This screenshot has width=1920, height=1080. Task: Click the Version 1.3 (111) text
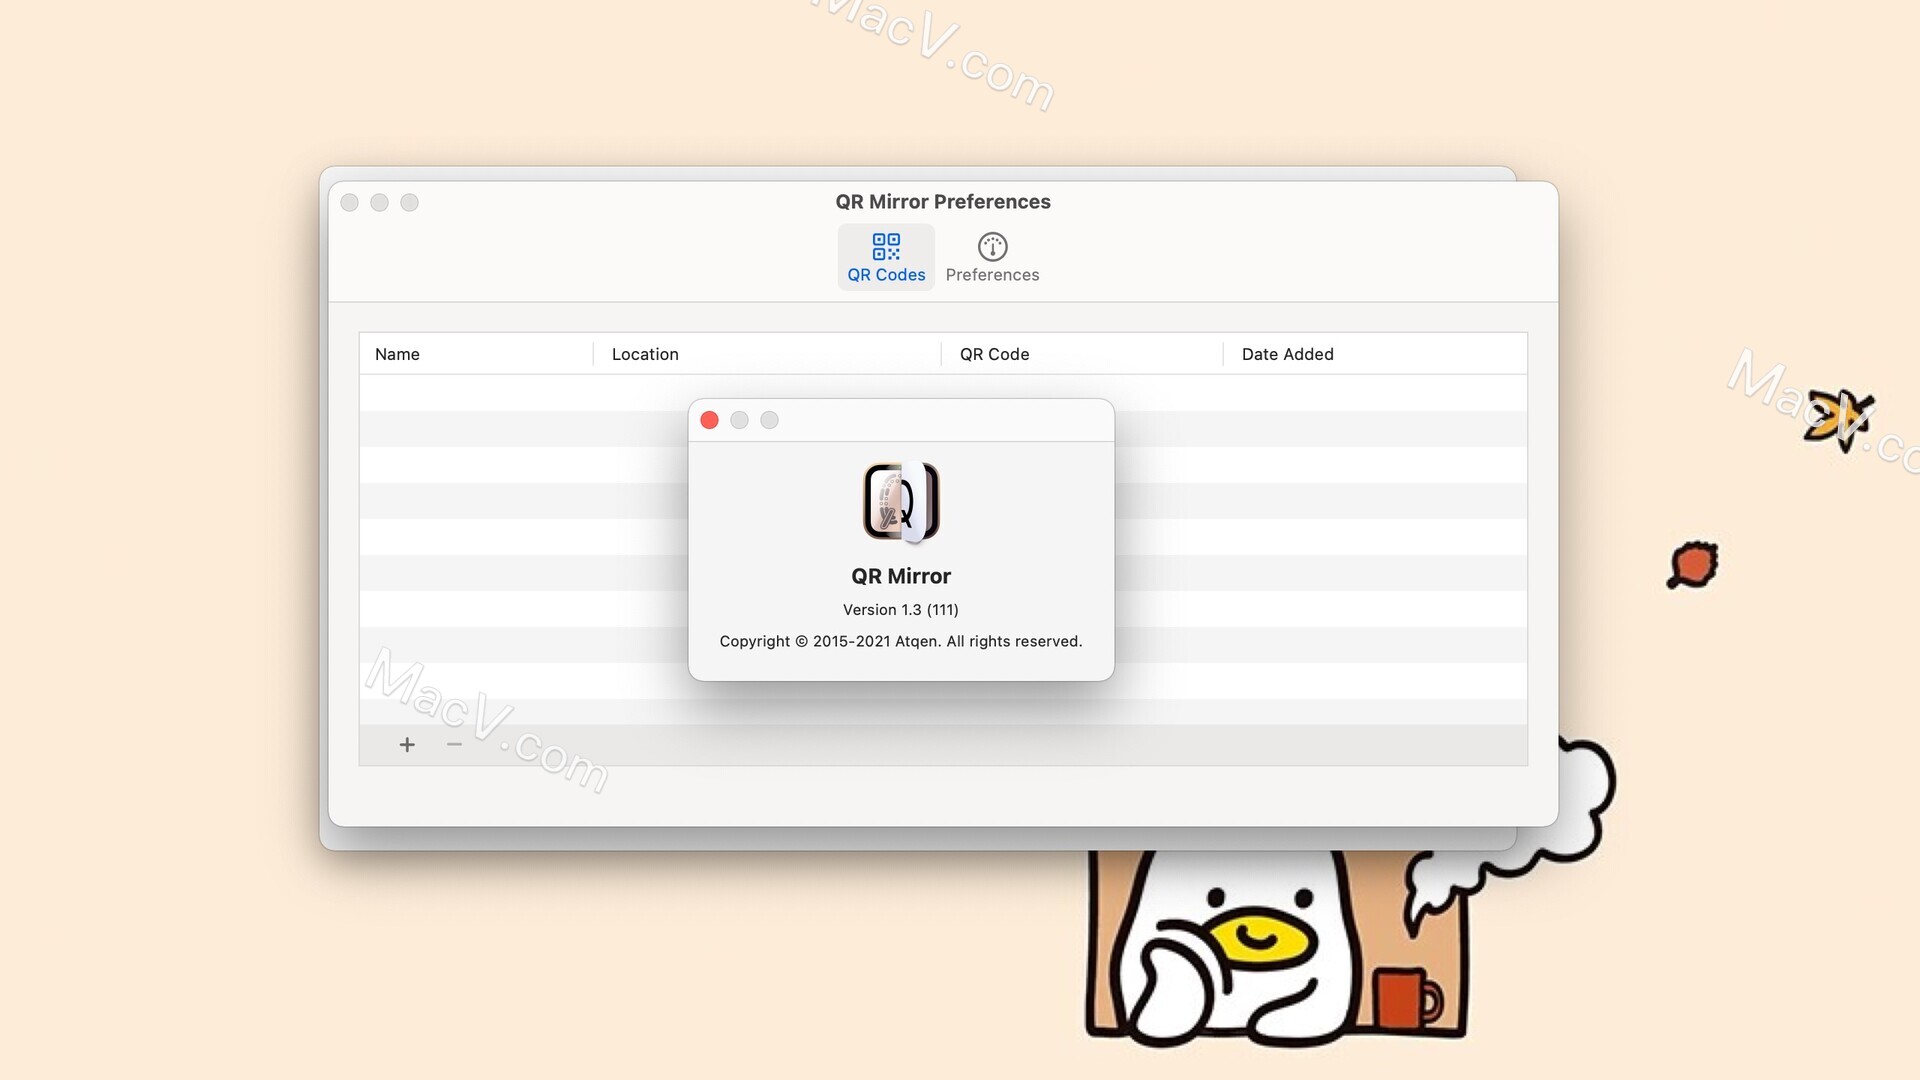pos(901,610)
